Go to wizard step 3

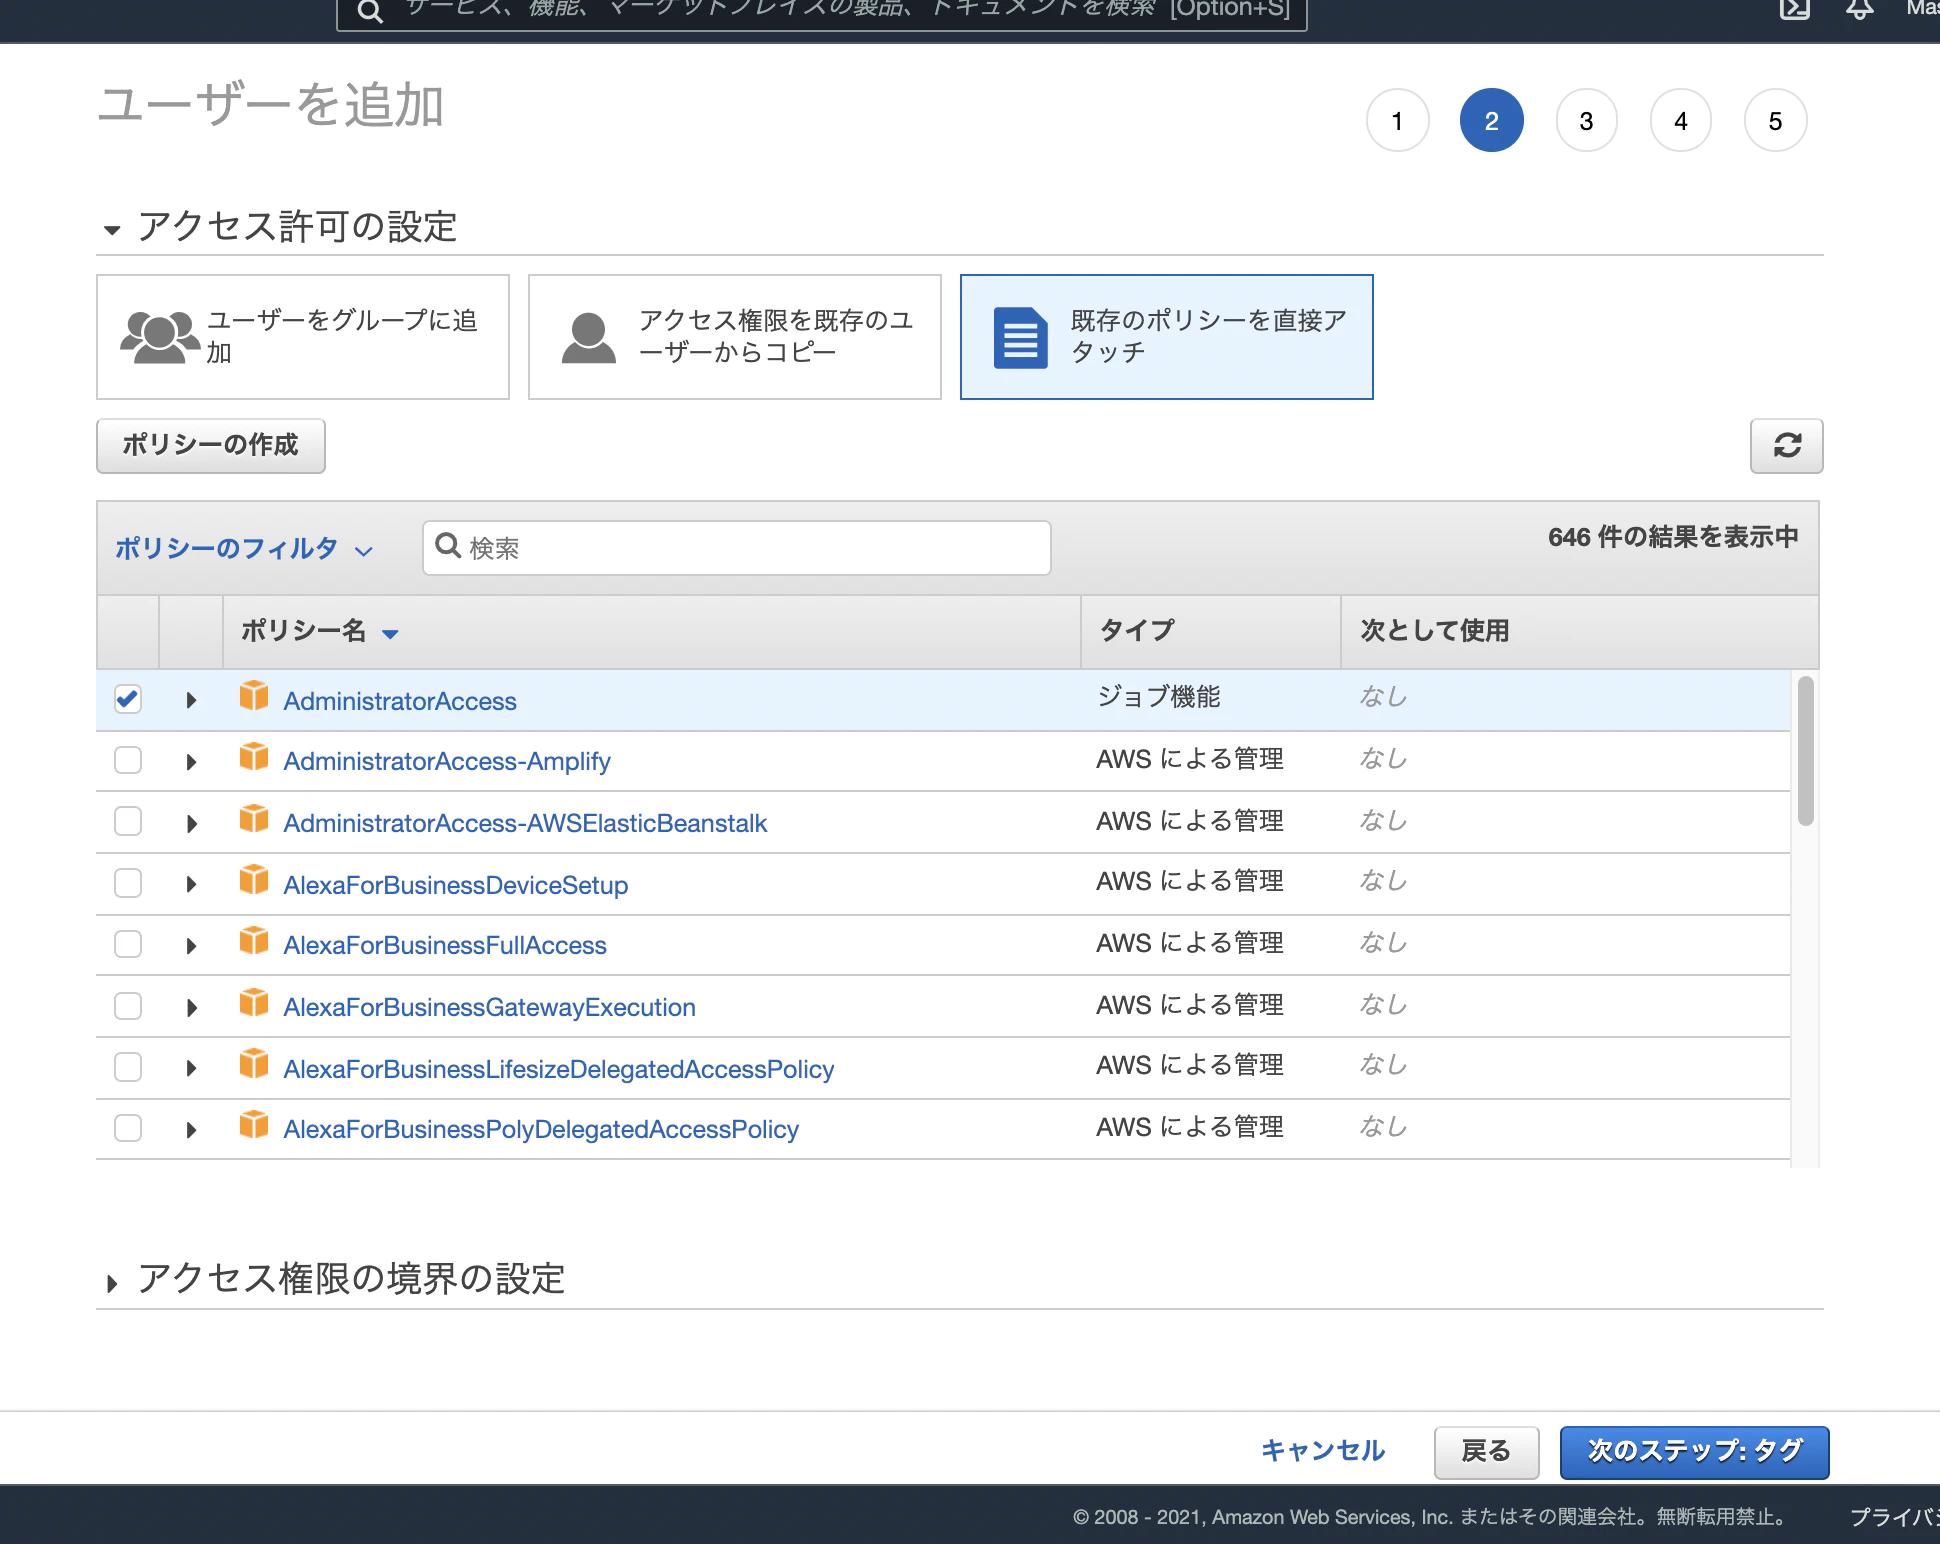point(1586,121)
